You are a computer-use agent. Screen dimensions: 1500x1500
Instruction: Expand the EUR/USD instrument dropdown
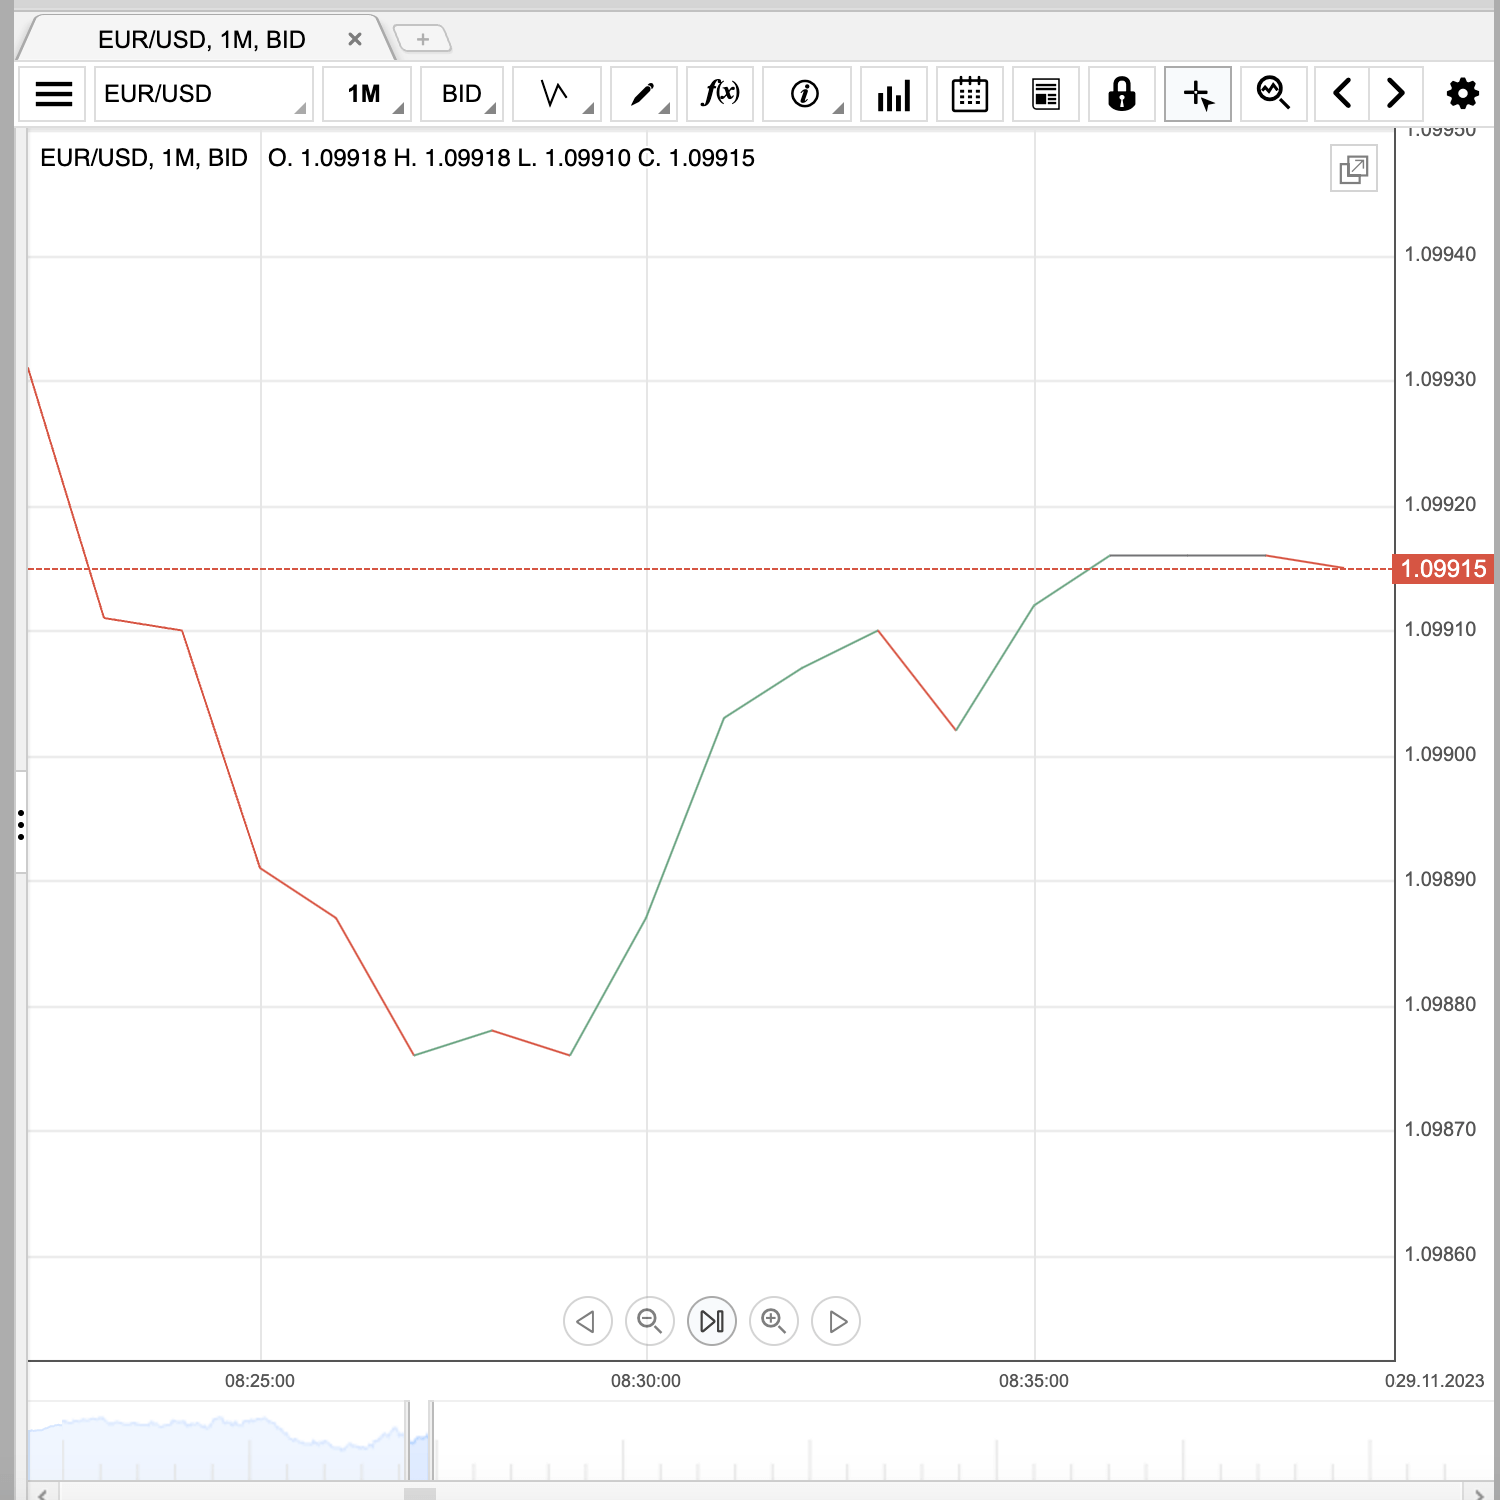tap(203, 94)
